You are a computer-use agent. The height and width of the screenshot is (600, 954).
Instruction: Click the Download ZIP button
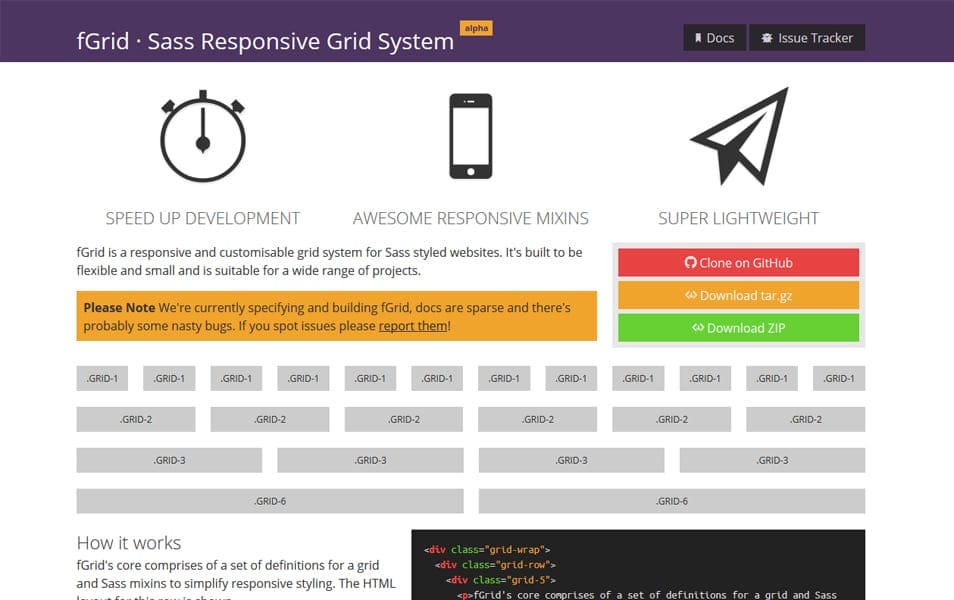(739, 328)
